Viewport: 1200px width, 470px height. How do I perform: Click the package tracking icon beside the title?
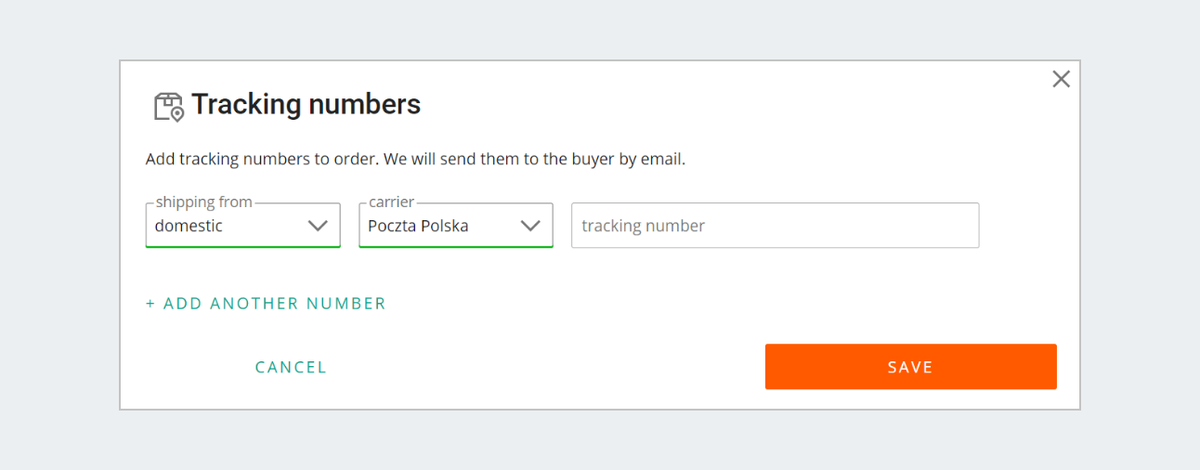coord(169,106)
